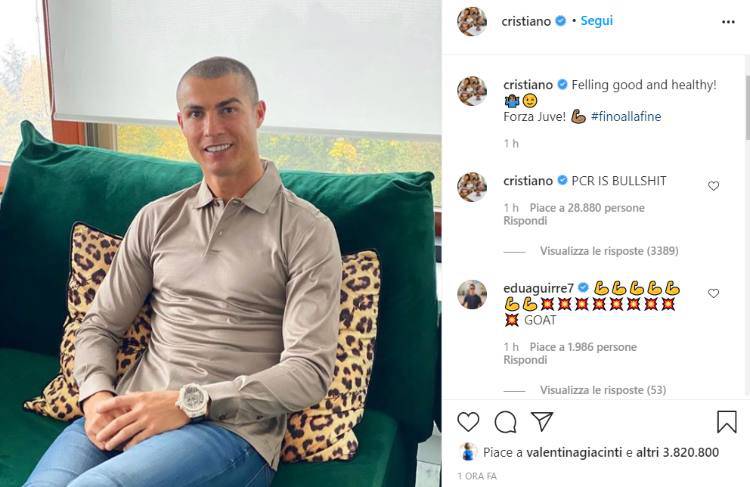The height and width of the screenshot is (487, 750).
Task: Follow the account via the Segui link
Action: tap(596, 21)
